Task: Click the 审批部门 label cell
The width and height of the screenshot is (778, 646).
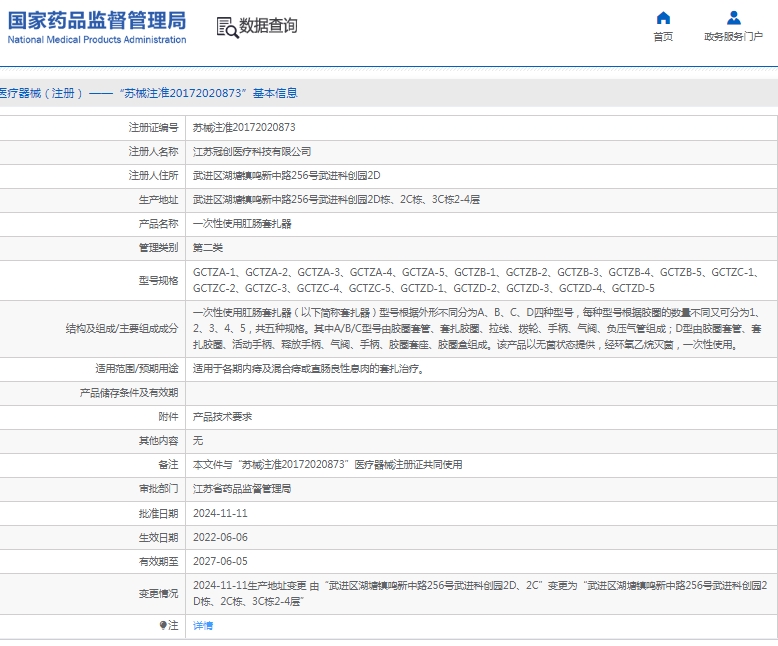Action: [x=92, y=489]
